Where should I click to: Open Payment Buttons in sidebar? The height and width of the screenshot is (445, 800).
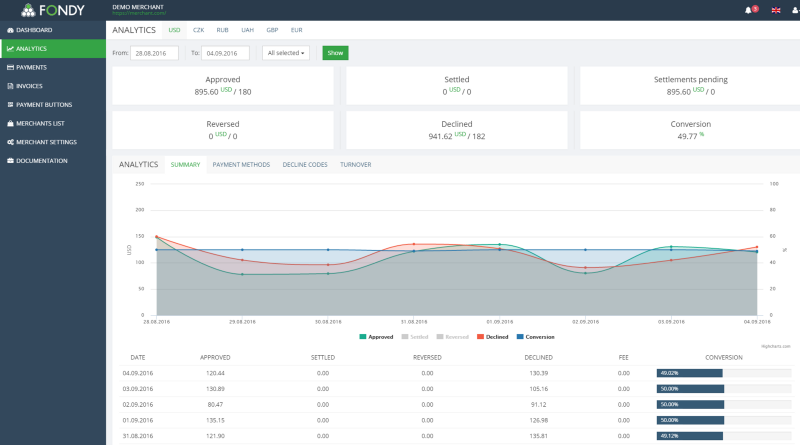(x=53, y=105)
